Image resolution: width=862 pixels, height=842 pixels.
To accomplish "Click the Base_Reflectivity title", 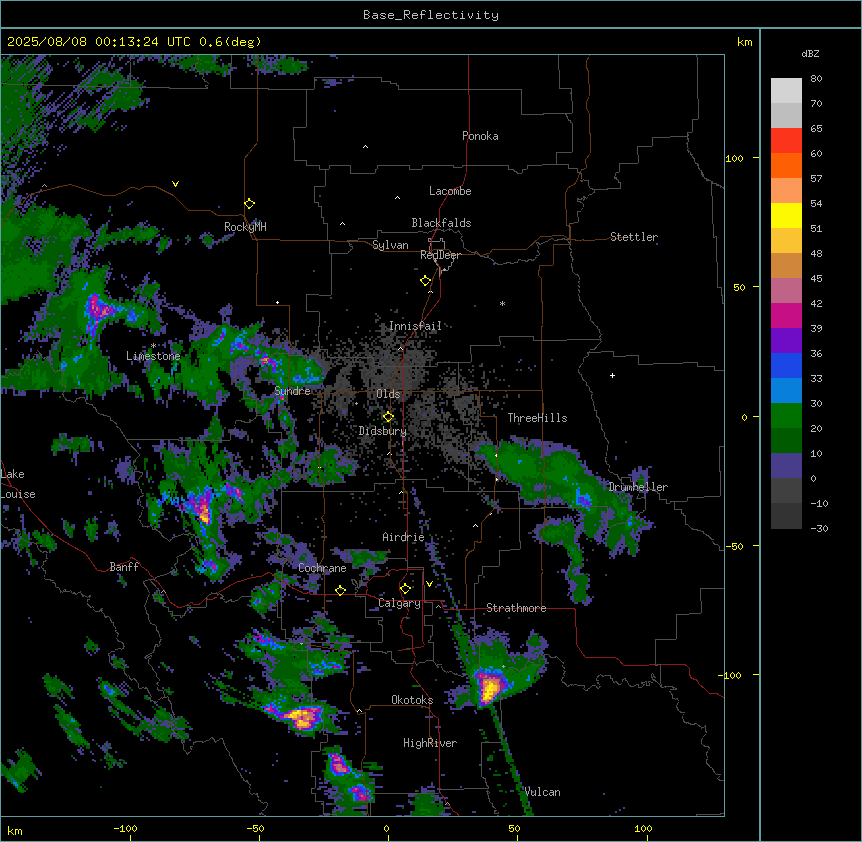I will (x=431, y=15).
